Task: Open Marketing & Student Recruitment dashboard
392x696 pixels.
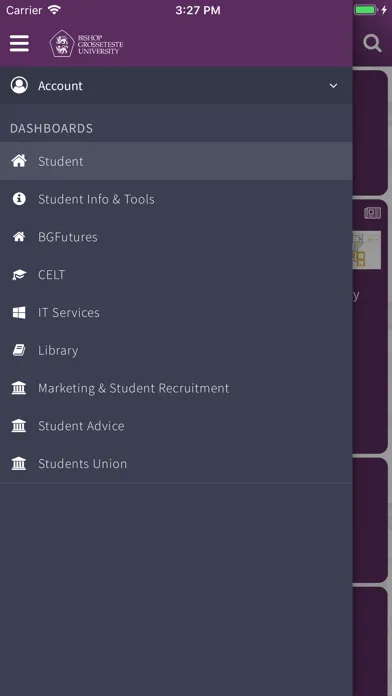Action: point(176,388)
